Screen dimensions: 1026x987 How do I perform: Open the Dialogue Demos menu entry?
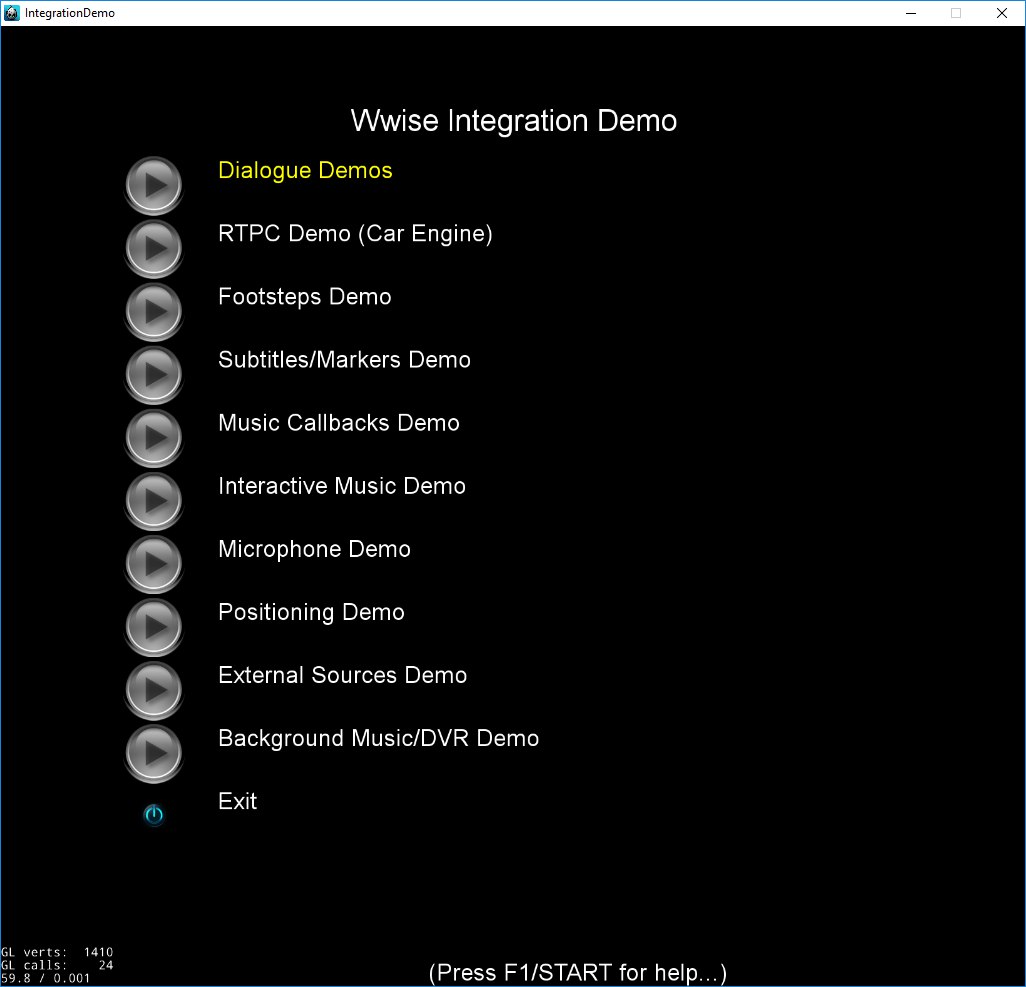click(305, 171)
